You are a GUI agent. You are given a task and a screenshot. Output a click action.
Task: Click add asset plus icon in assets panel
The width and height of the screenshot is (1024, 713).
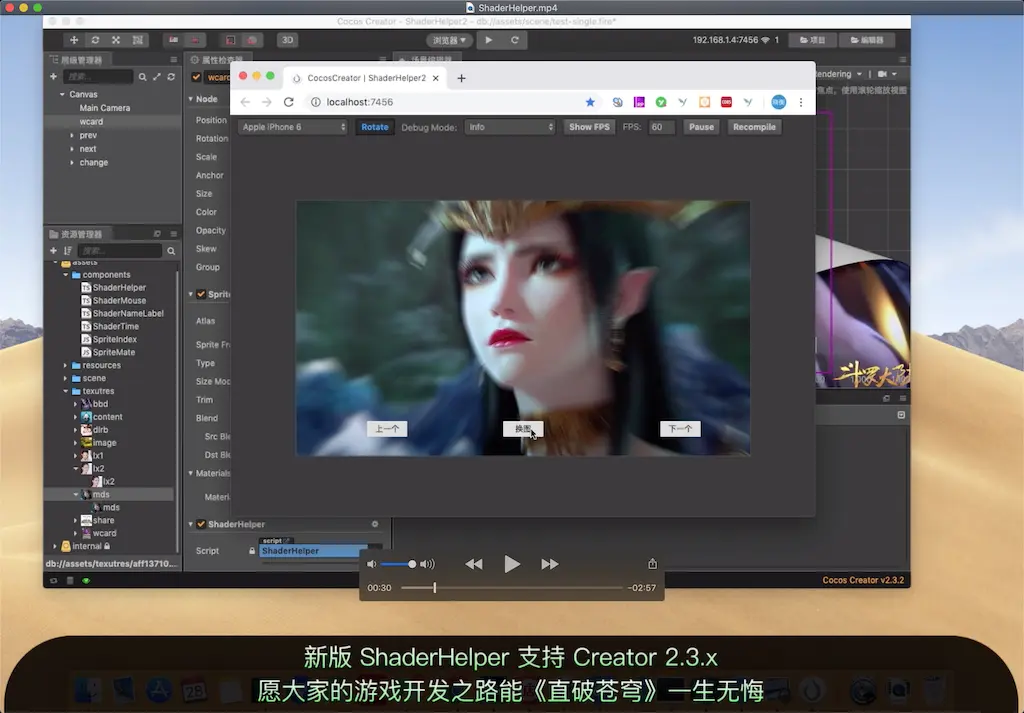(54, 251)
